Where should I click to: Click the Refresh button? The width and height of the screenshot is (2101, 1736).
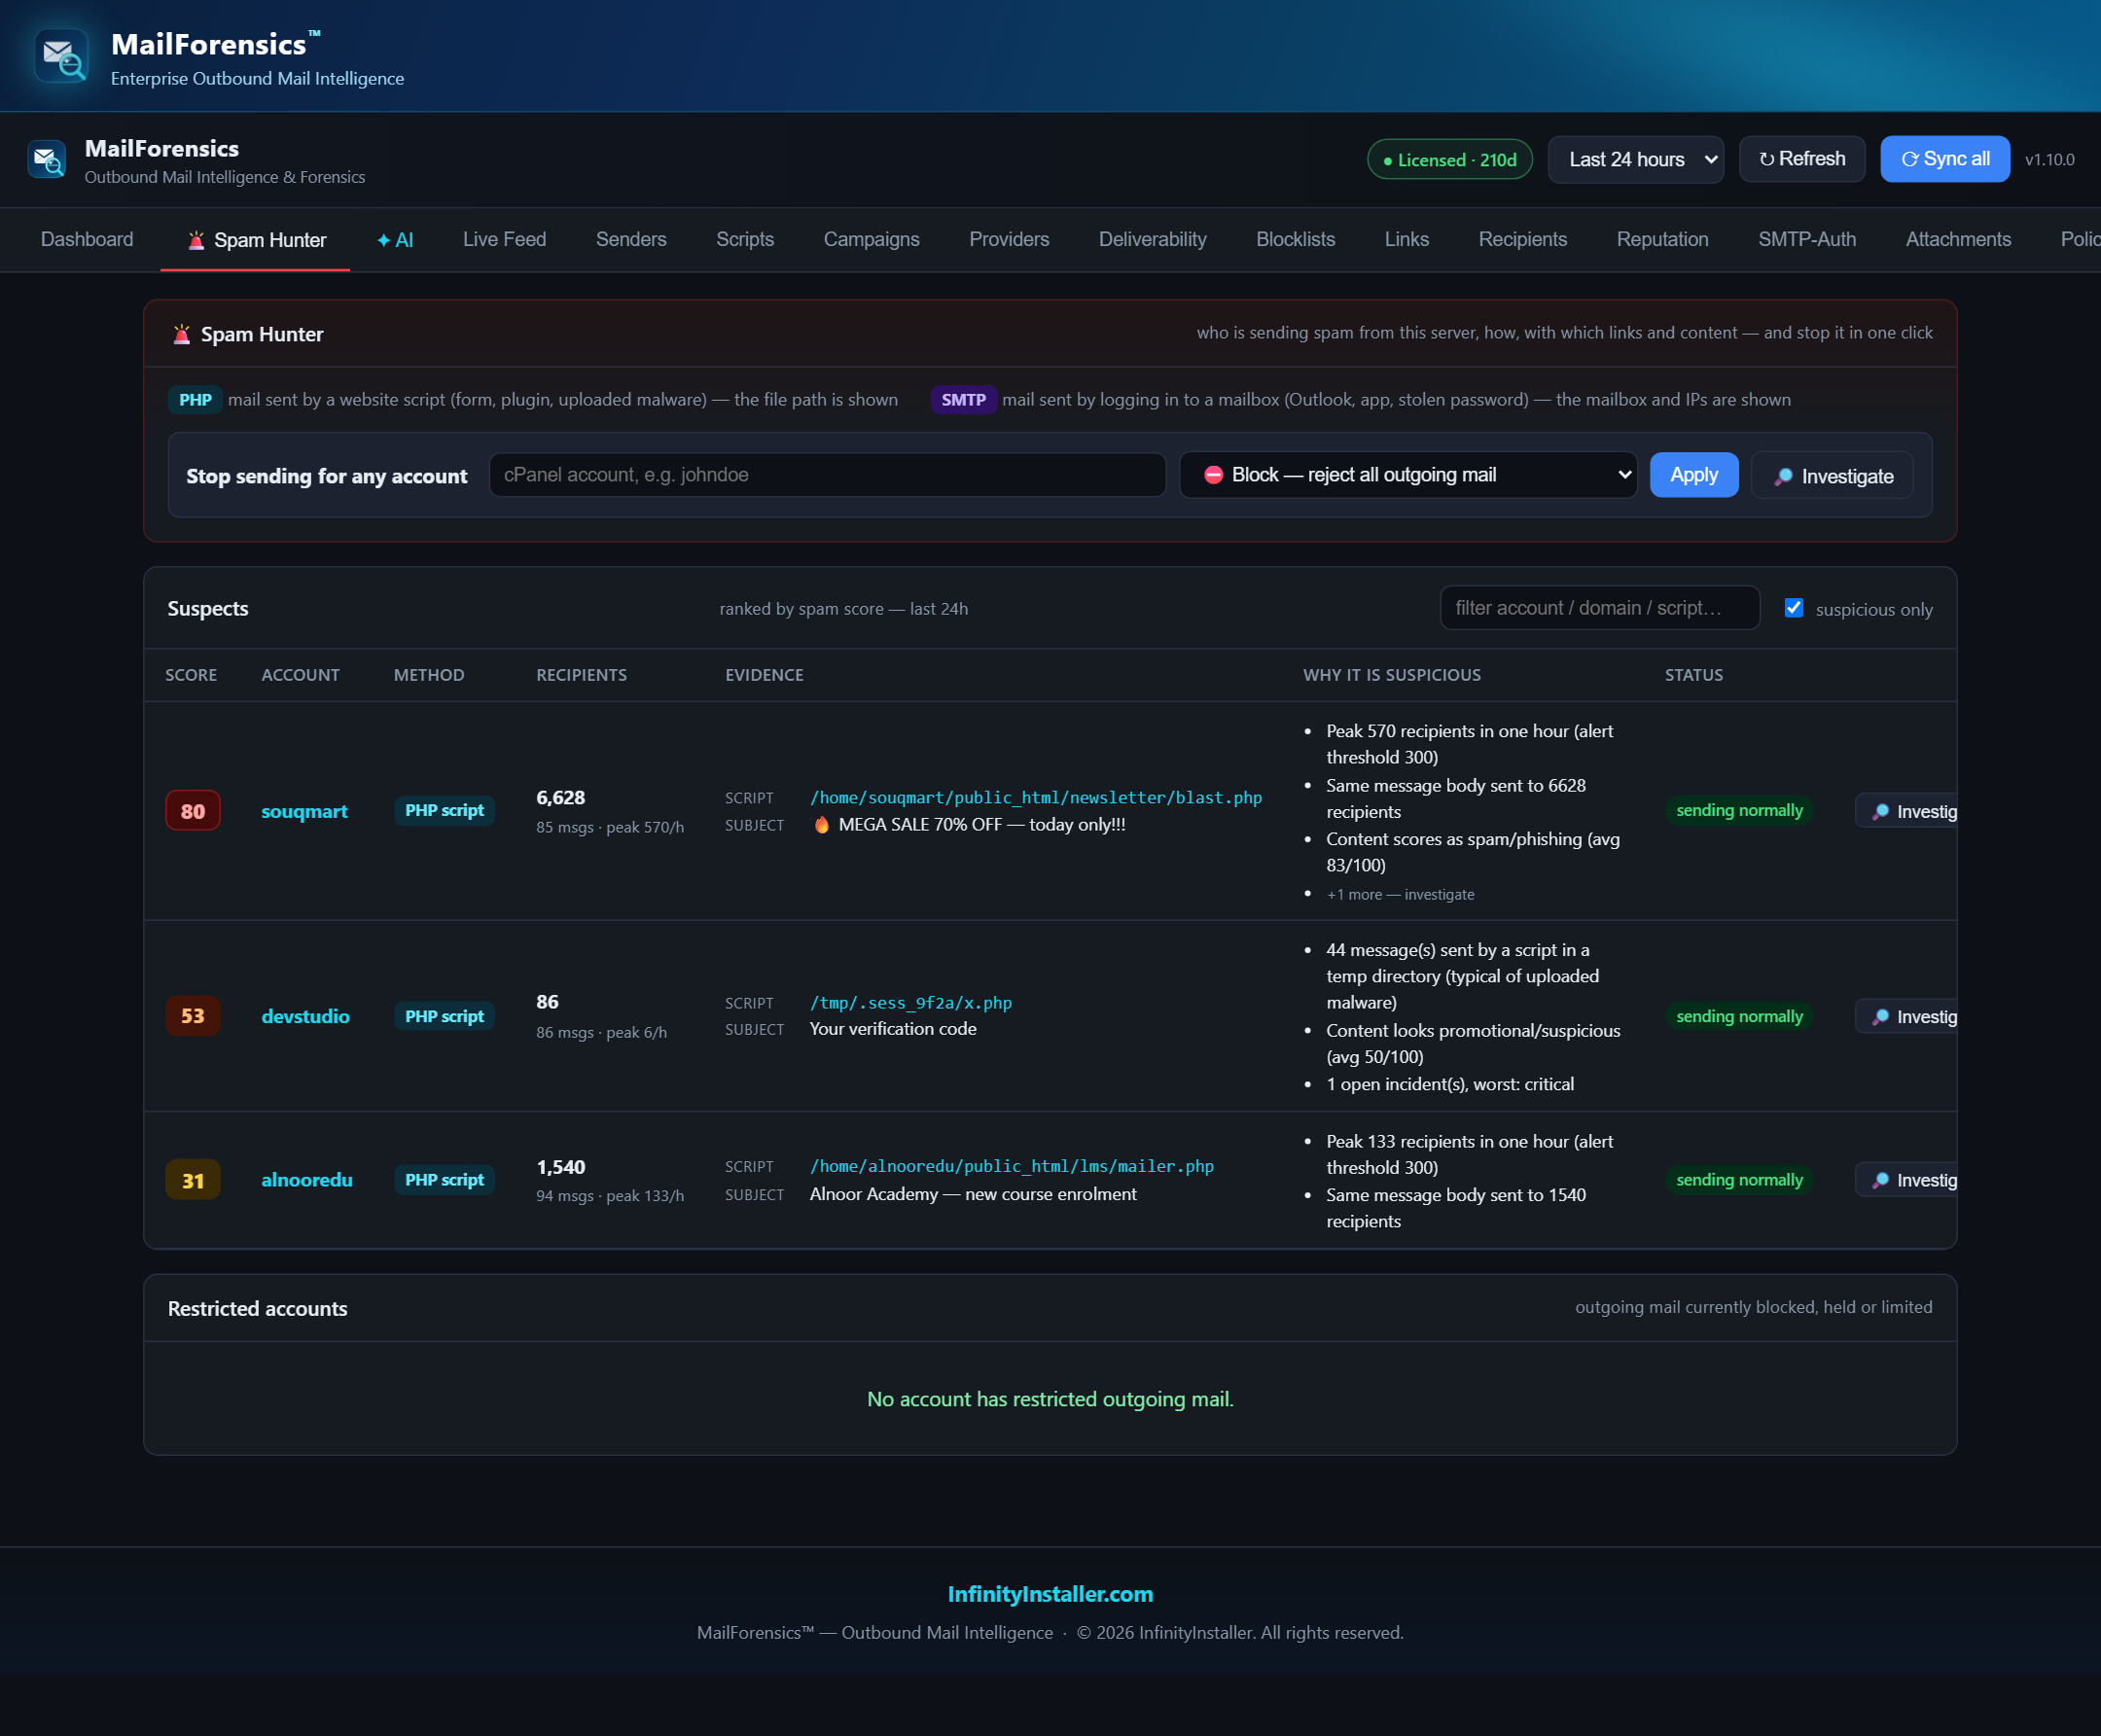[1802, 159]
